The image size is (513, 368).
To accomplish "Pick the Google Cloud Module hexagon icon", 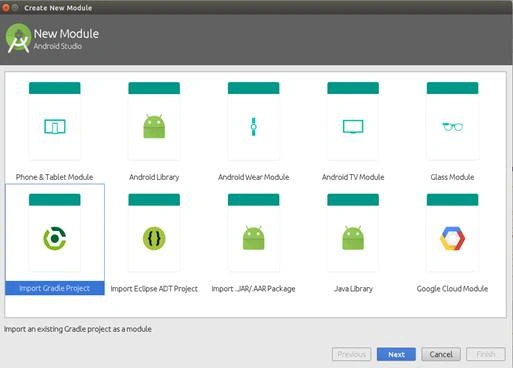I will [453, 238].
